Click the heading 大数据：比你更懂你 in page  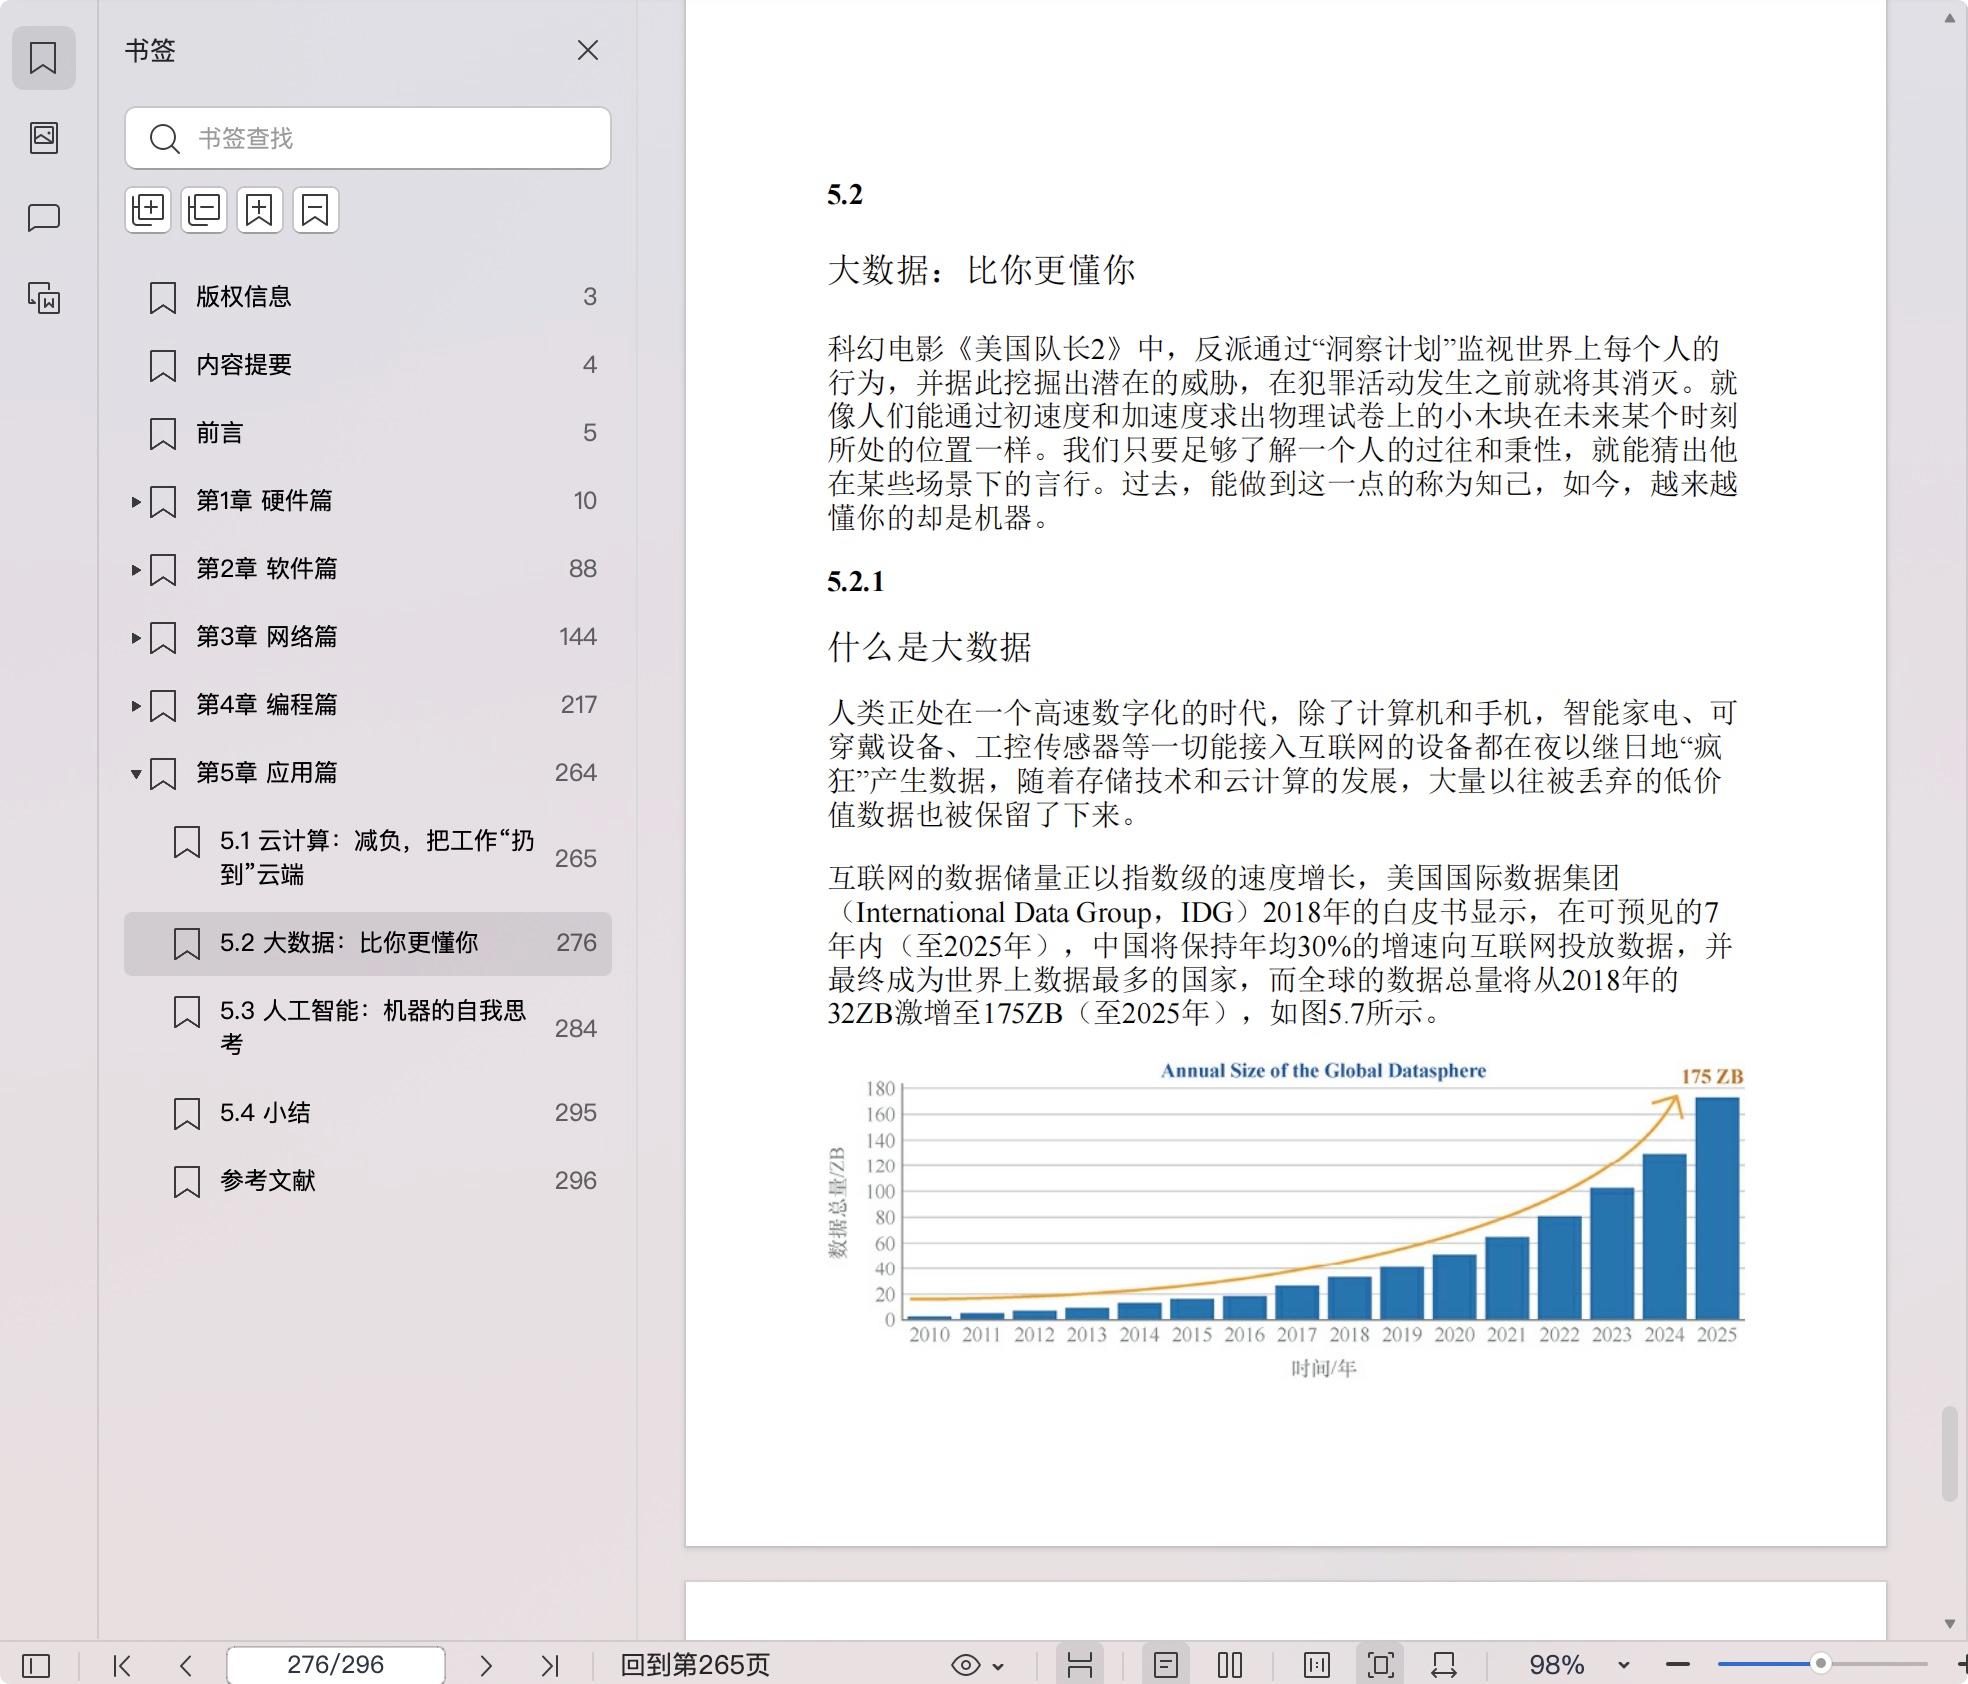coord(981,270)
